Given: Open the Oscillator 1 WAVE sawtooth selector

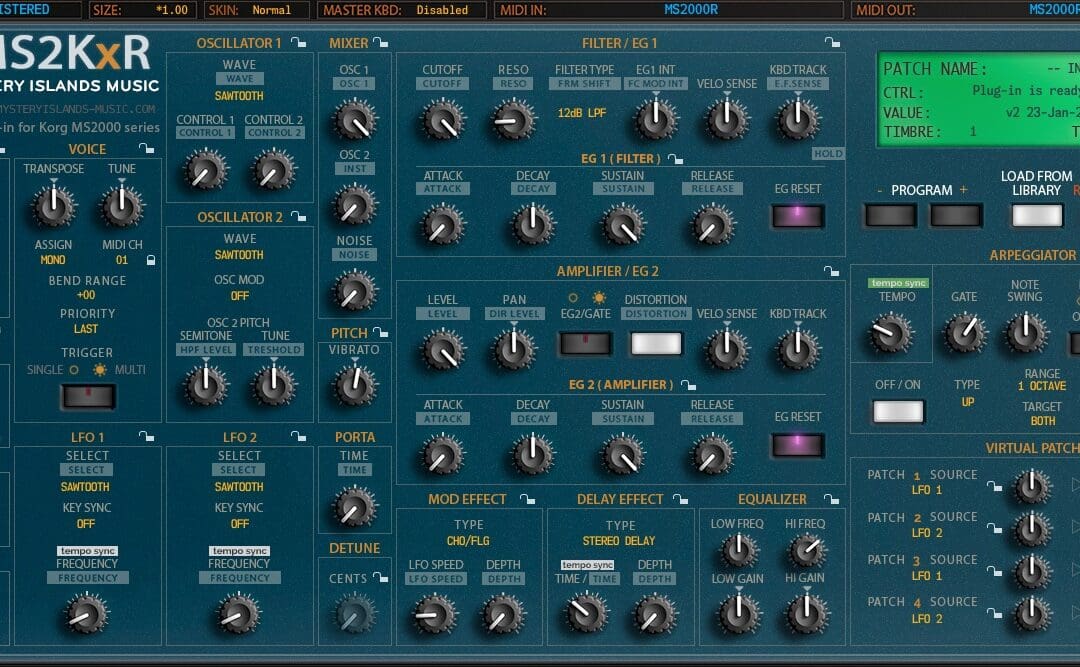Looking at the screenshot, I should 238,95.
